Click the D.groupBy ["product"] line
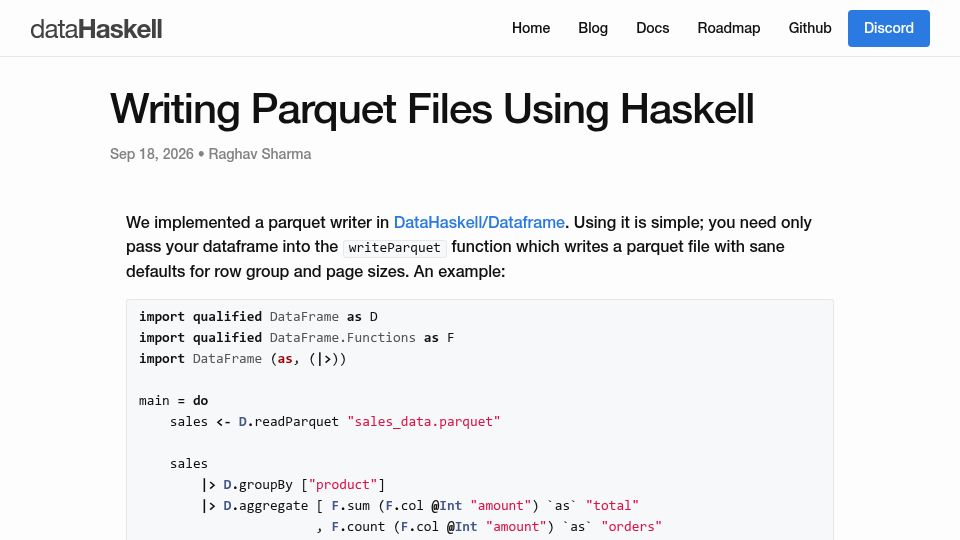This screenshot has height=540, width=960. coord(293,484)
